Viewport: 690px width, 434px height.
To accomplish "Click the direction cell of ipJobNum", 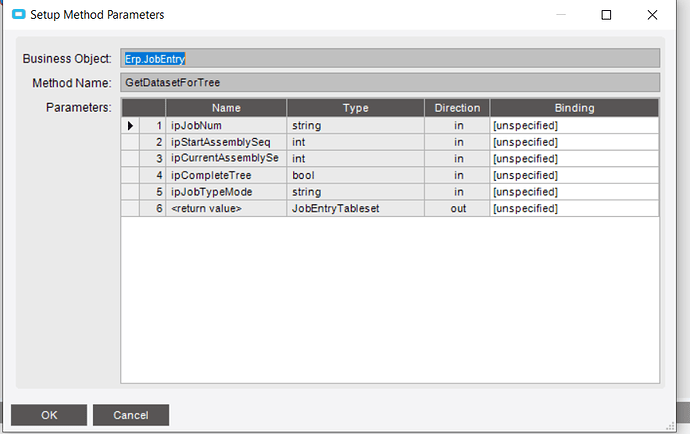I will pyautogui.click(x=457, y=125).
